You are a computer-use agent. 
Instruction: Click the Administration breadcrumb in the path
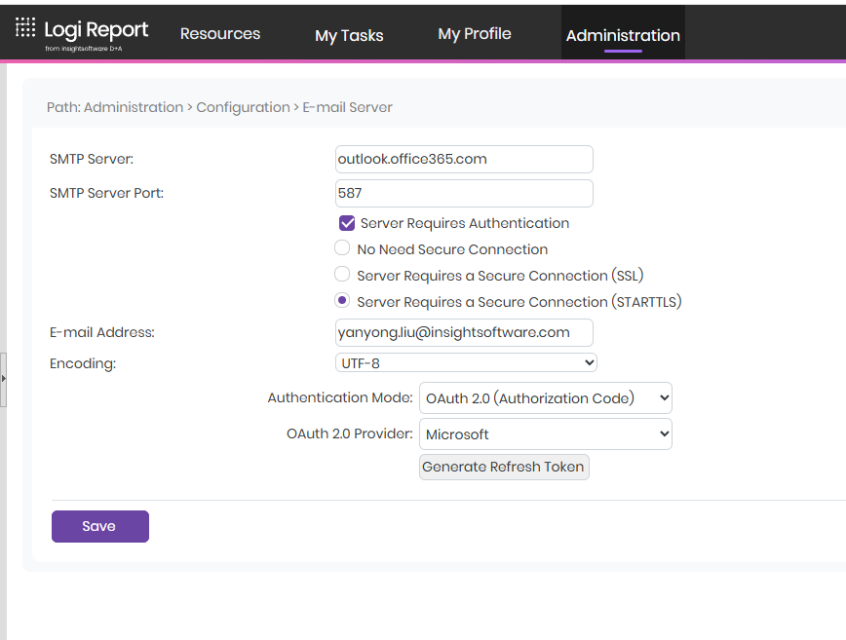coord(133,108)
